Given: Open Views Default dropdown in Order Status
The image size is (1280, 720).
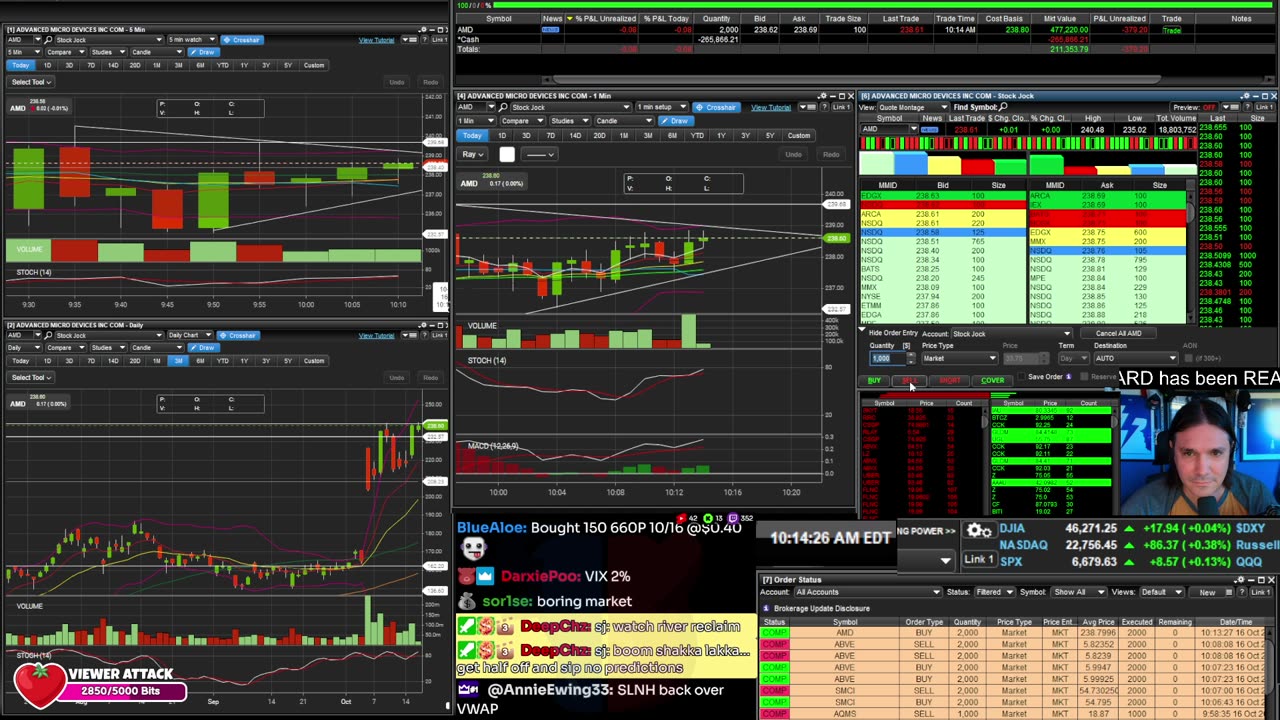Looking at the screenshot, I should pyautogui.click(x=1162, y=592).
